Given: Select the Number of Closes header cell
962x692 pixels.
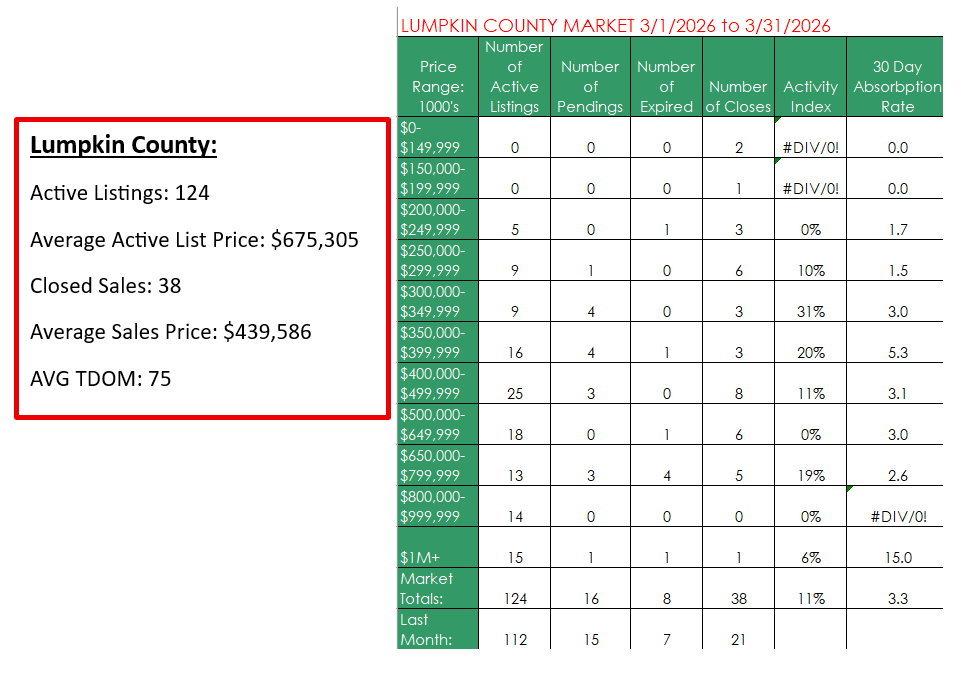Looking at the screenshot, I should pos(738,97).
